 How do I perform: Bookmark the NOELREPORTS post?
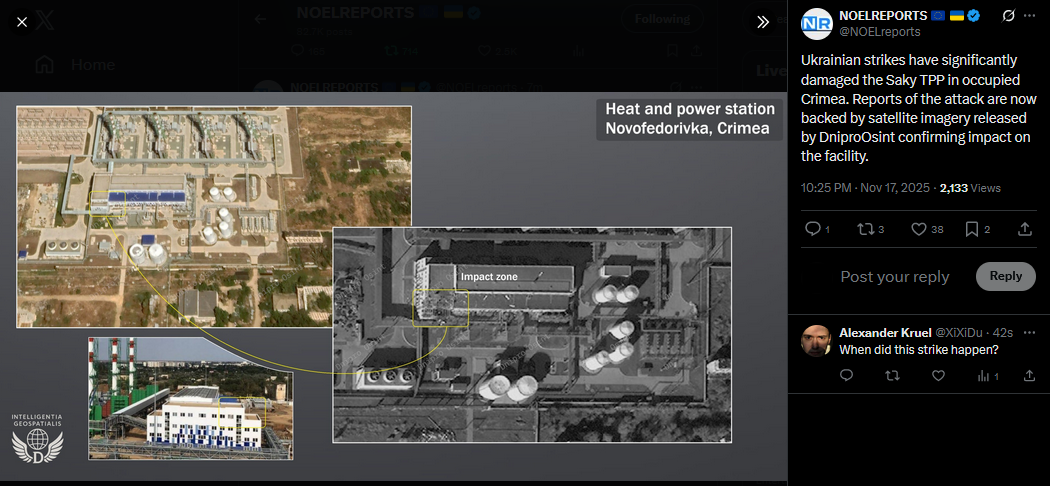tap(972, 229)
